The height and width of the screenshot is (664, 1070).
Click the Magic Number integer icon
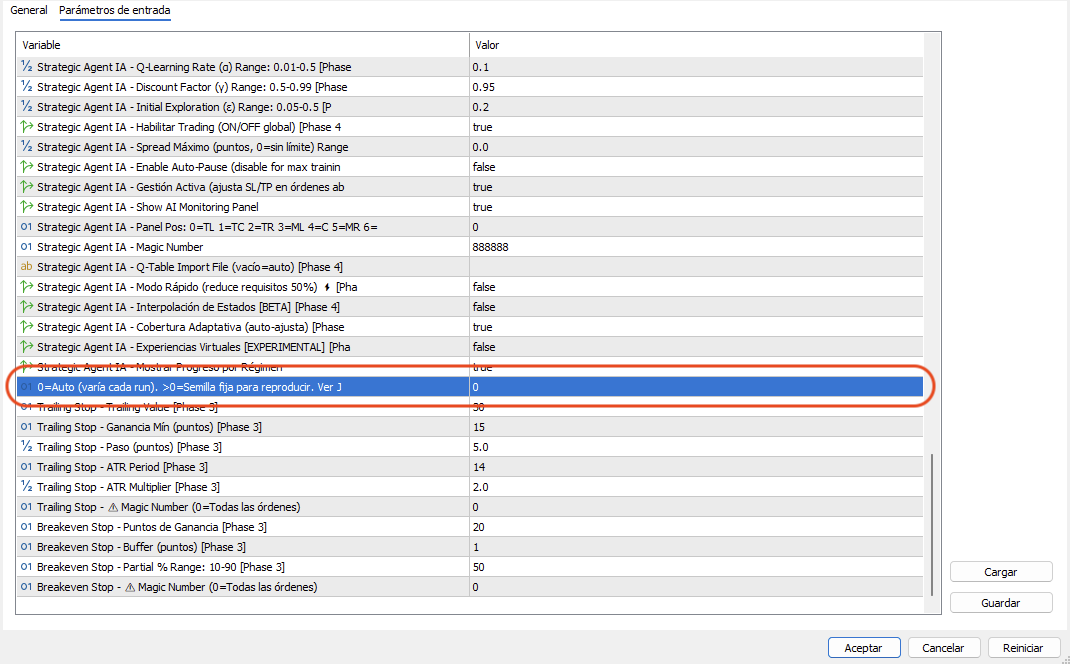(27, 247)
